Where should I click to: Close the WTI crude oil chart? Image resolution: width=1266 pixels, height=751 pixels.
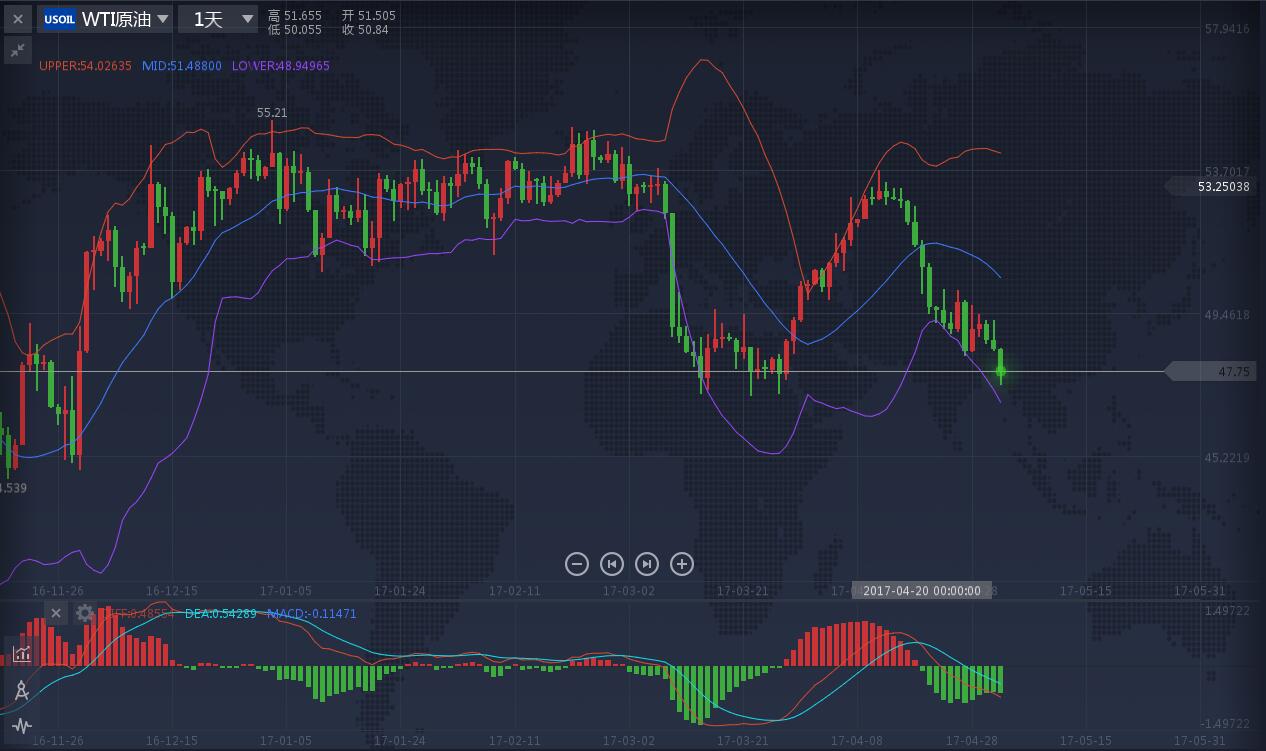click(x=18, y=19)
